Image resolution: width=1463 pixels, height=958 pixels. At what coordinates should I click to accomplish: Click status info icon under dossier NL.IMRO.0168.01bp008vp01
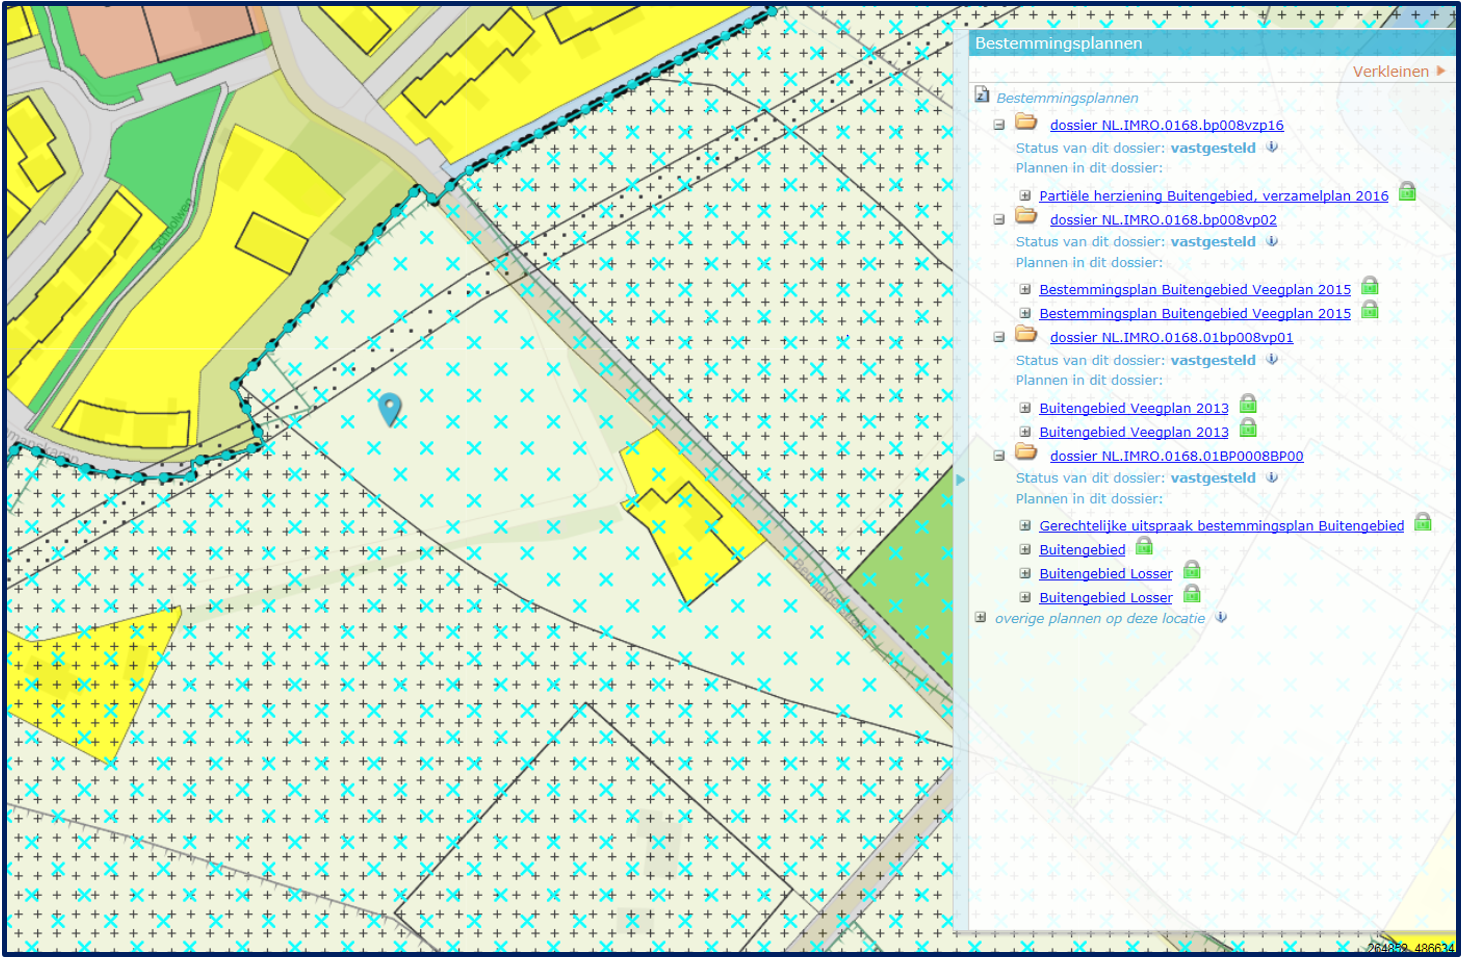pos(1272,359)
